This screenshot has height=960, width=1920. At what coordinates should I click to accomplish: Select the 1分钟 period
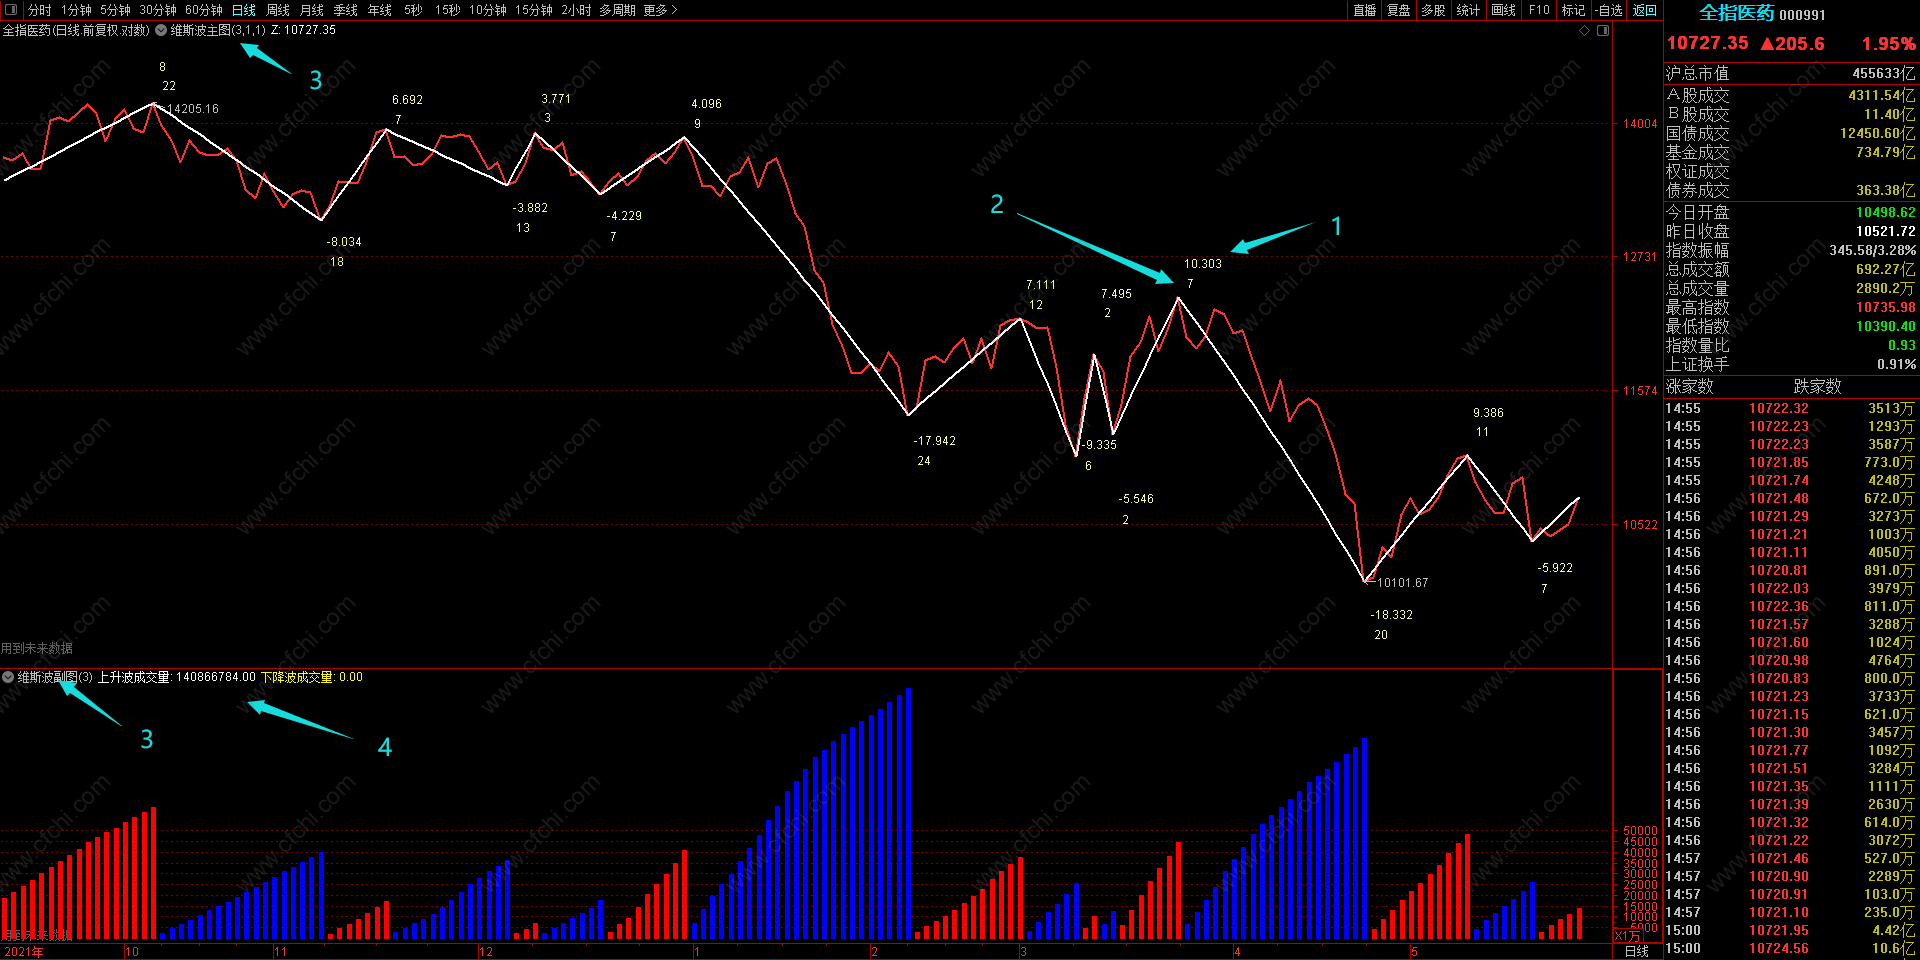76,10
